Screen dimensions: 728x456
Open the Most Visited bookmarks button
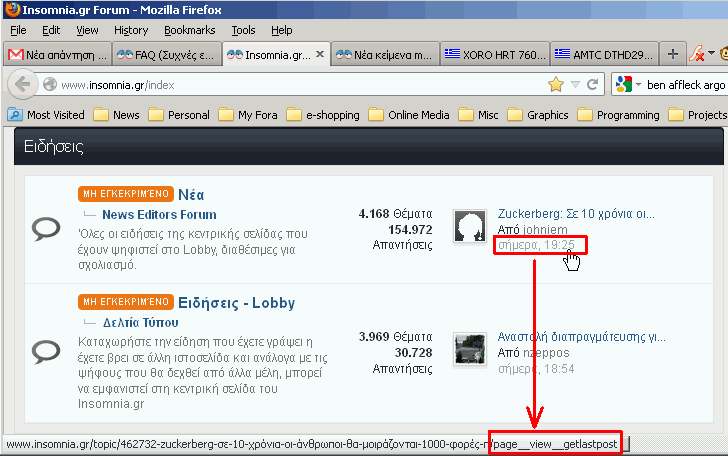46,115
